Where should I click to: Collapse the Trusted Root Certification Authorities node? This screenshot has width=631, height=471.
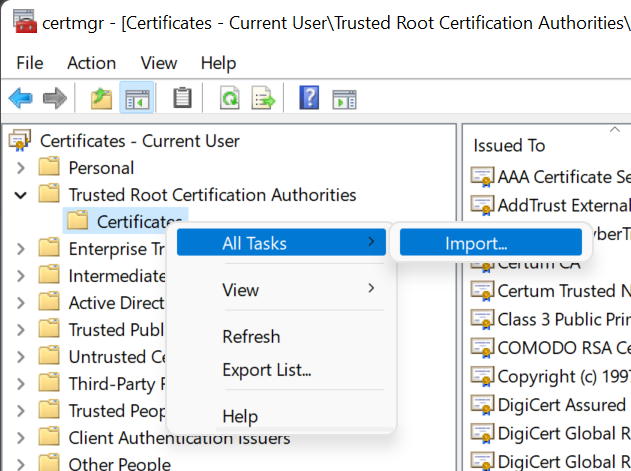pos(21,194)
